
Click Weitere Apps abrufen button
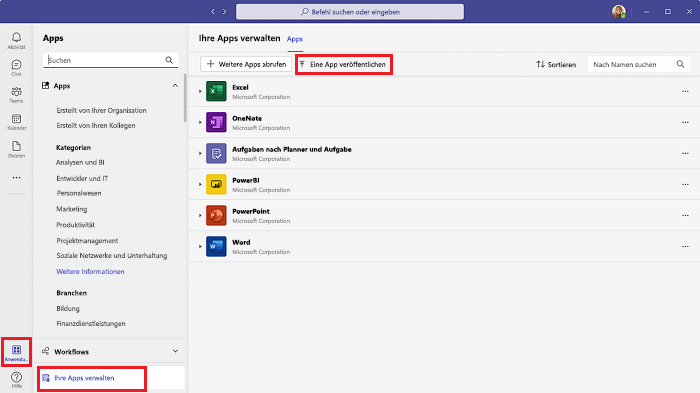tap(246, 64)
